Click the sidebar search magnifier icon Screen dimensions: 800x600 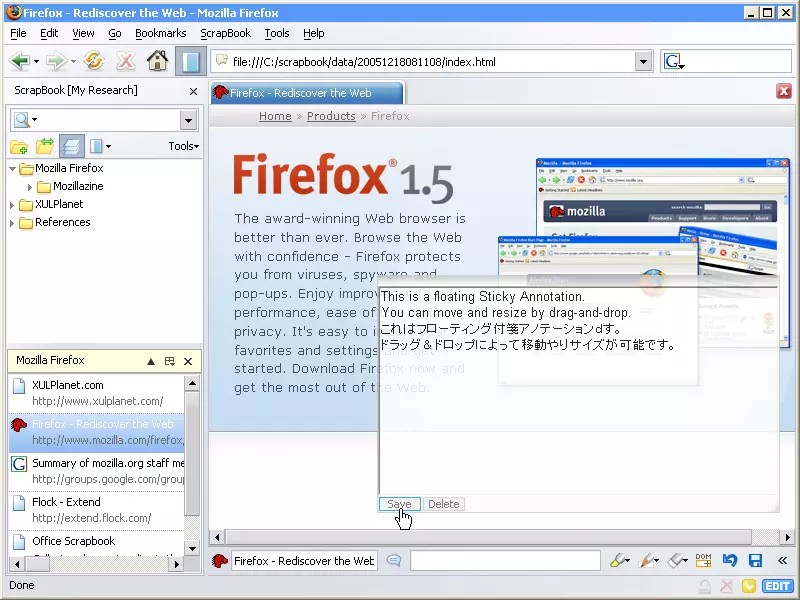[22, 120]
